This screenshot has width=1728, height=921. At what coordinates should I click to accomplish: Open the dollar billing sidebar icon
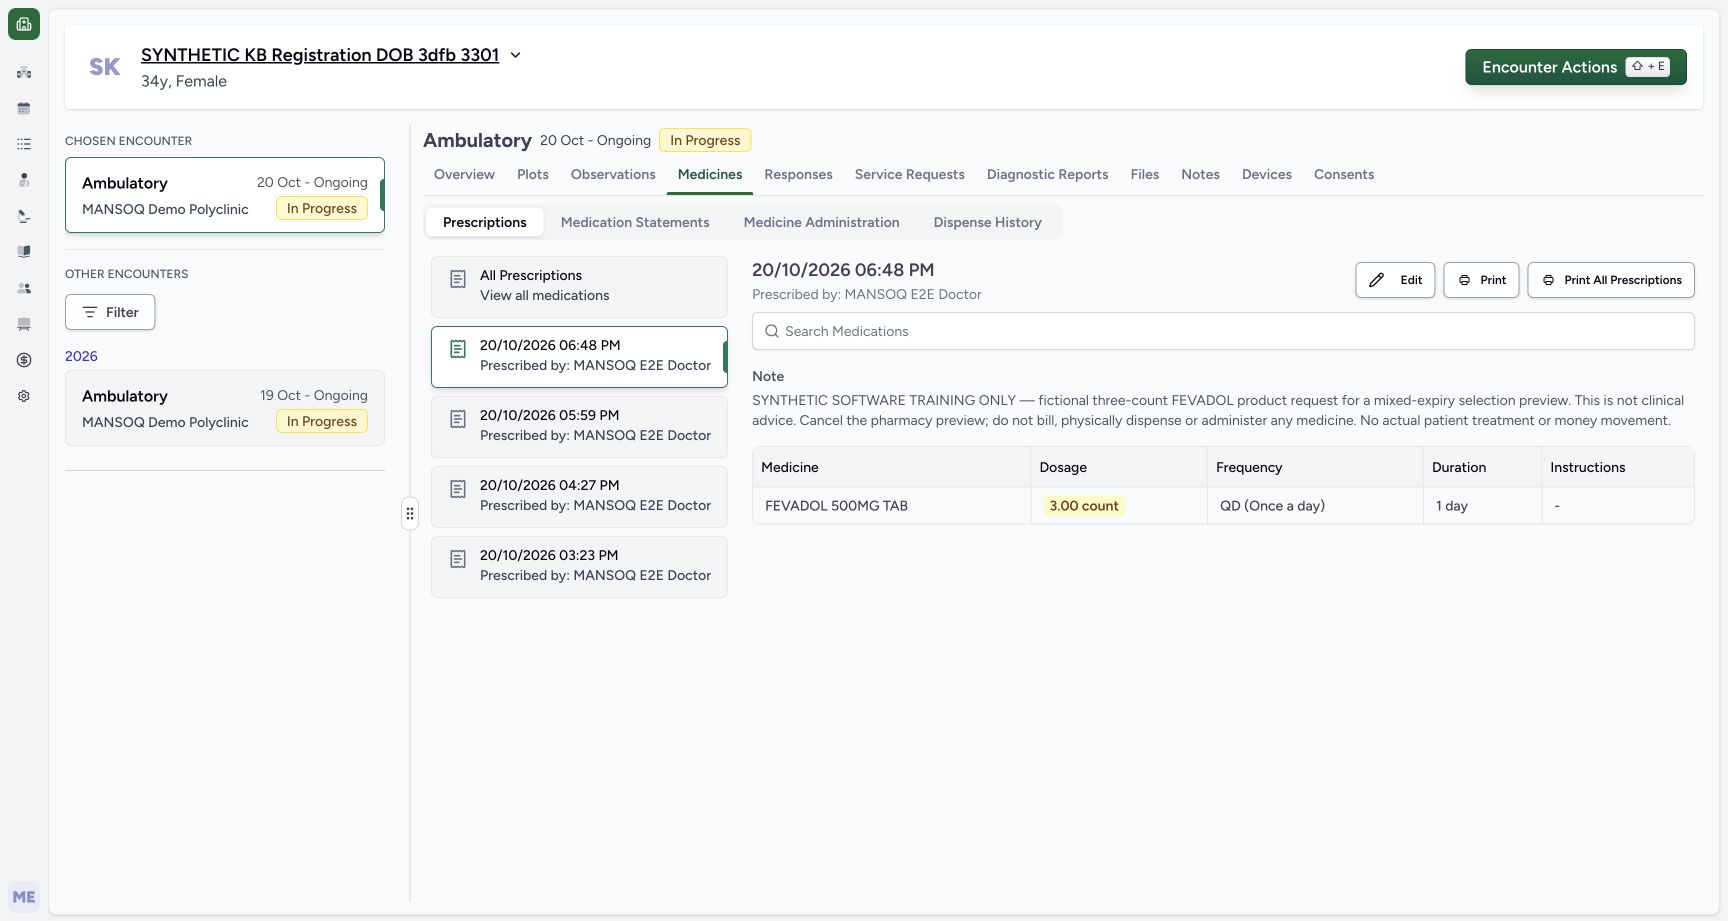click(x=24, y=360)
